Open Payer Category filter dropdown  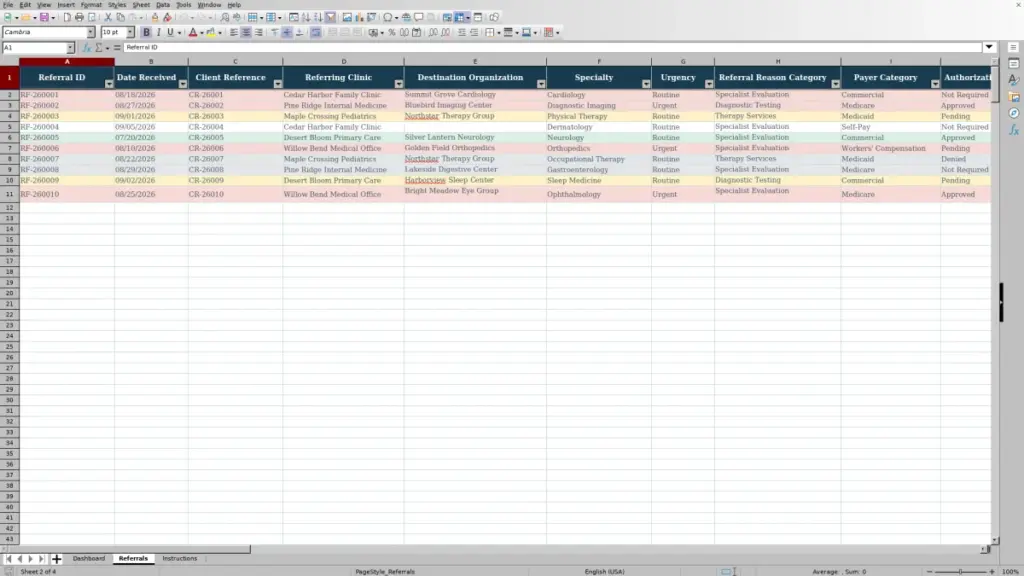click(x=935, y=84)
